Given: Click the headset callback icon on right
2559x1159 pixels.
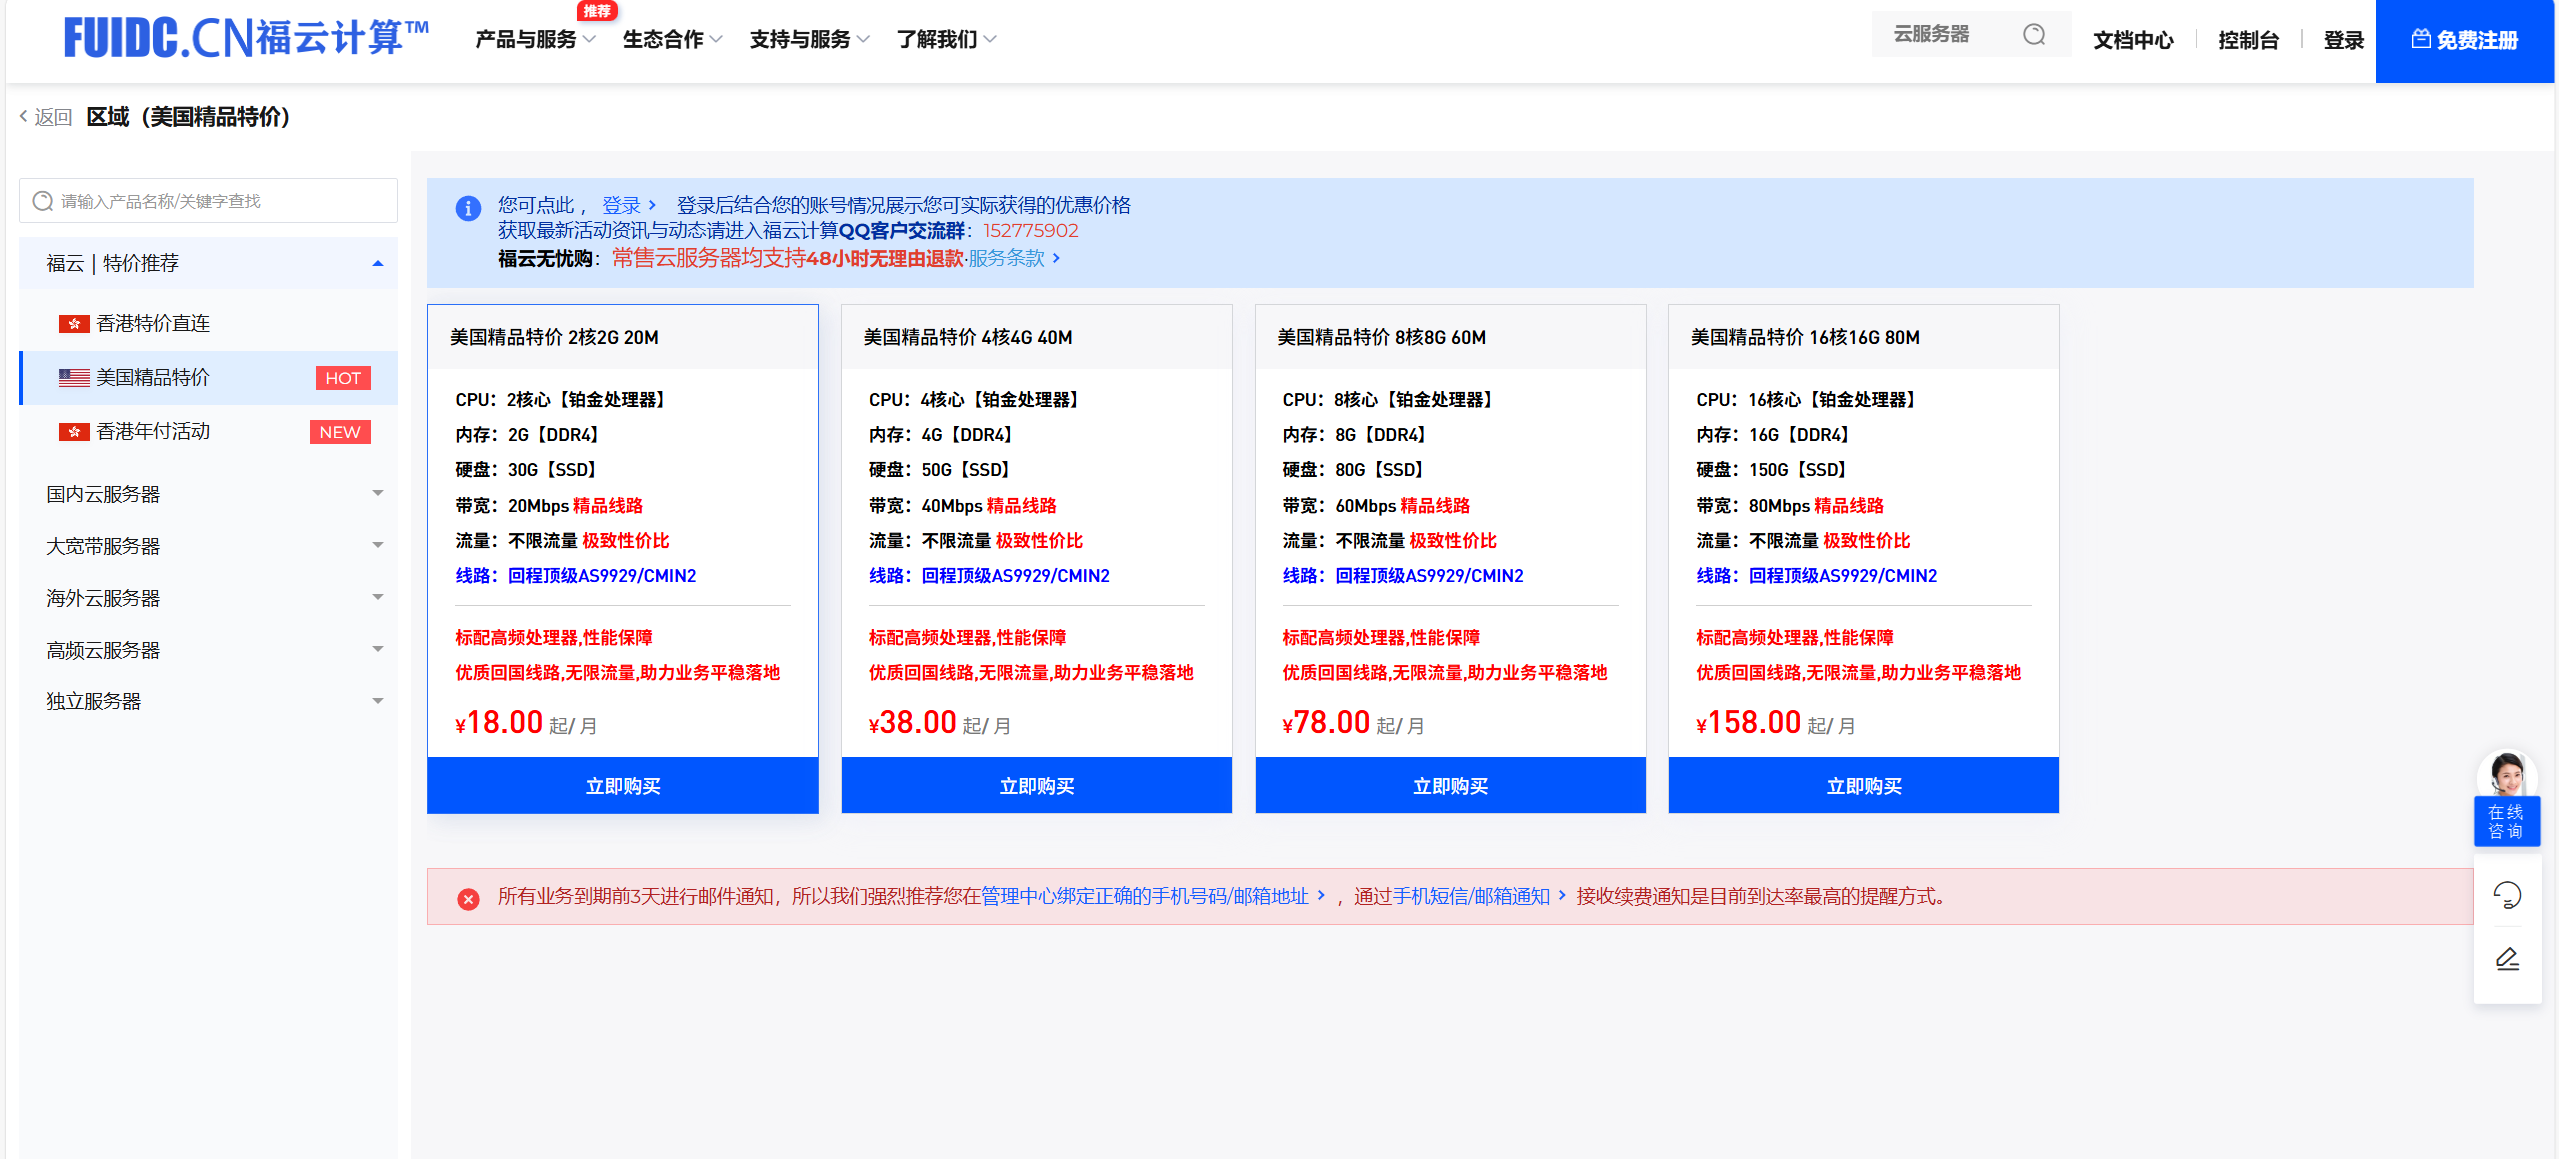Looking at the screenshot, I should click(x=2506, y=895).
